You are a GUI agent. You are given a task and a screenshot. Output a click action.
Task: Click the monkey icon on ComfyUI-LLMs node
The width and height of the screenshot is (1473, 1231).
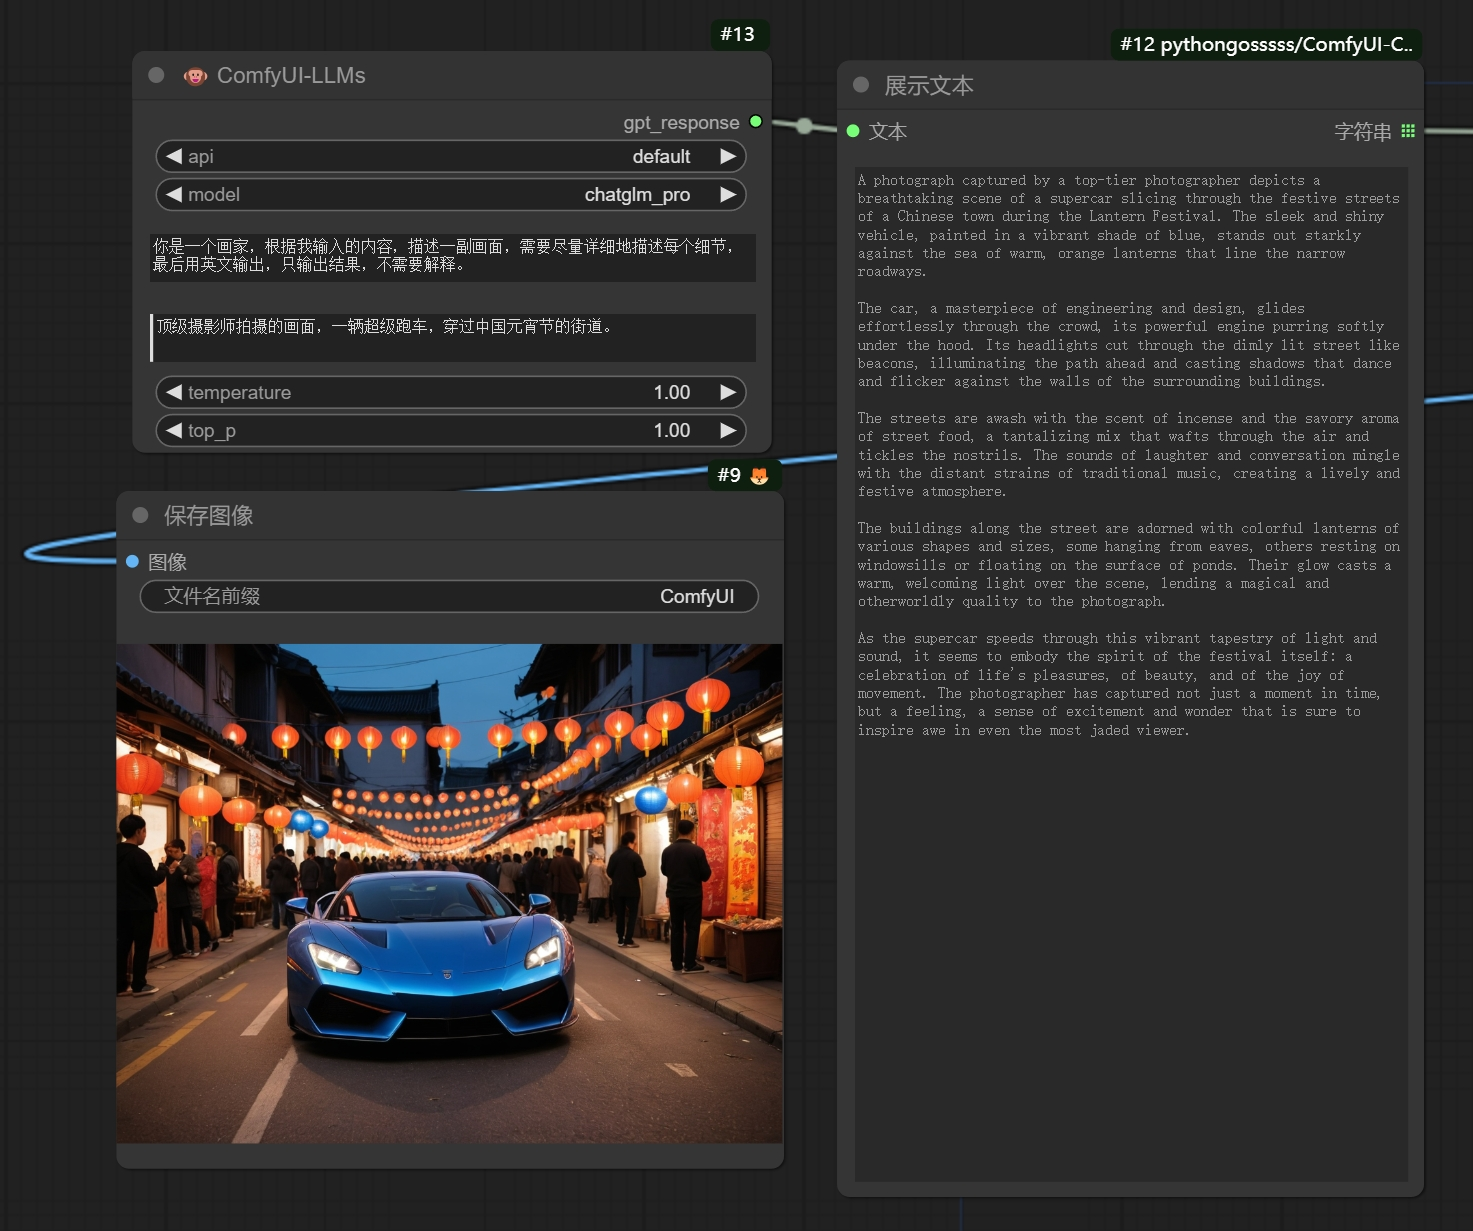coord(195,76)
